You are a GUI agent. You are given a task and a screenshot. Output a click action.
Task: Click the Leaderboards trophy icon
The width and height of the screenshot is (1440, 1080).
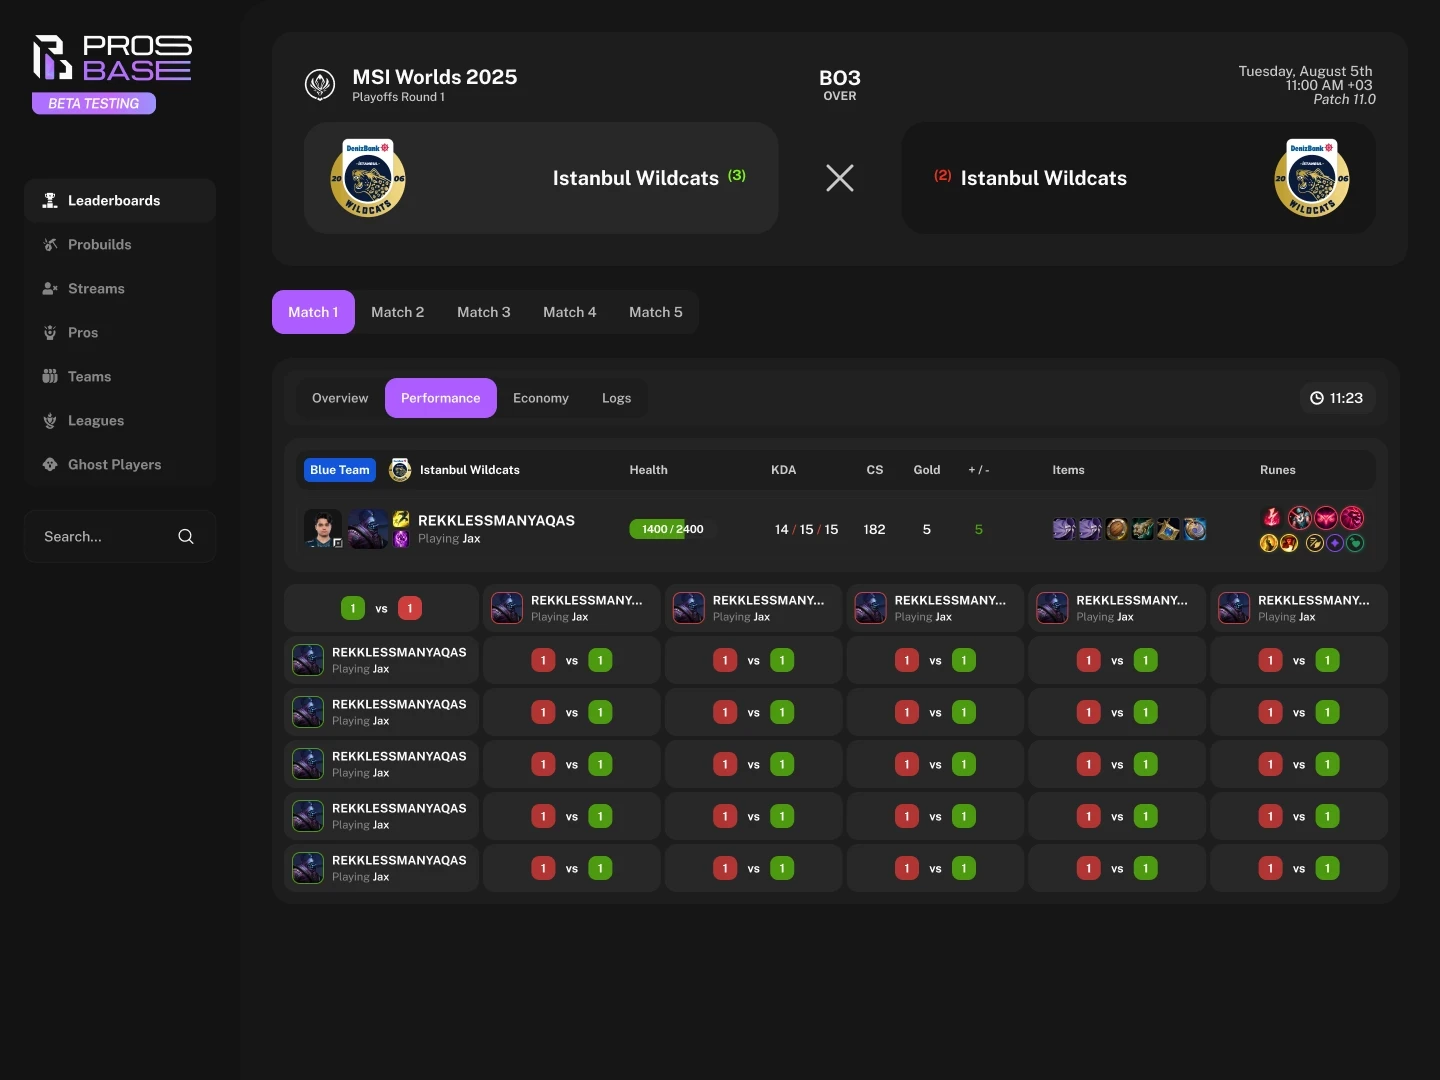tap(50, 200)
